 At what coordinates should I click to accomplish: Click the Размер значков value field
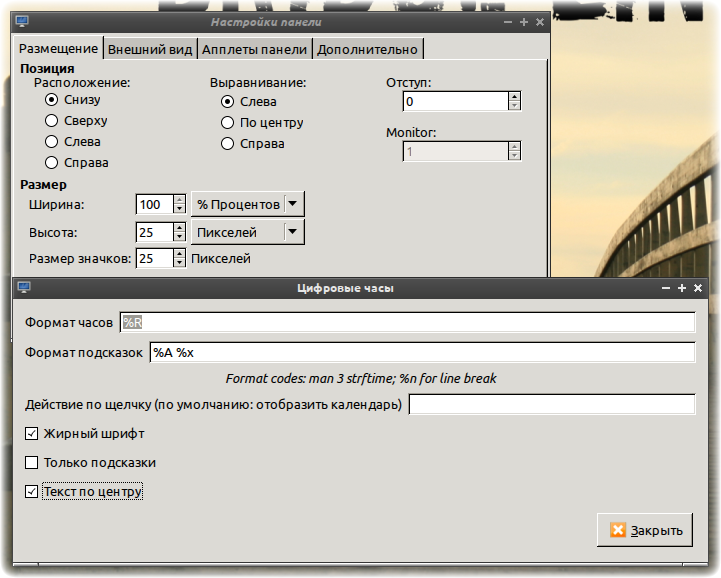(x=154, y=258)
